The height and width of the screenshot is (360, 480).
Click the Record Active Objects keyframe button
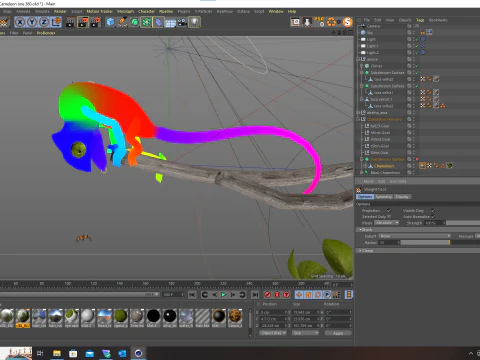click(267, 295)
